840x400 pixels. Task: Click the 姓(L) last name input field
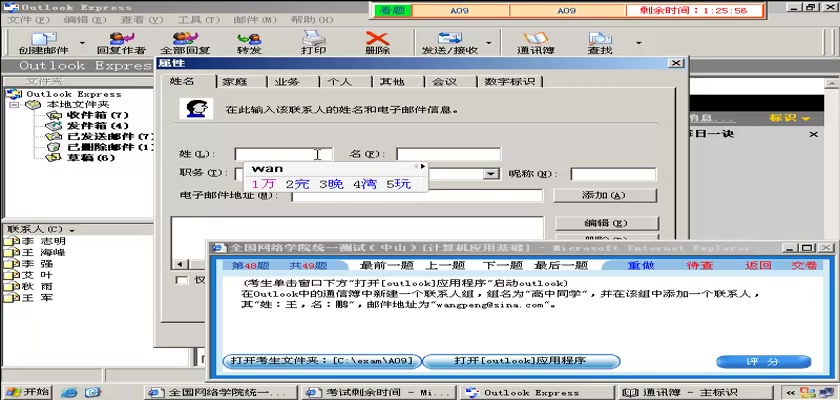click(x=283, y=154)
